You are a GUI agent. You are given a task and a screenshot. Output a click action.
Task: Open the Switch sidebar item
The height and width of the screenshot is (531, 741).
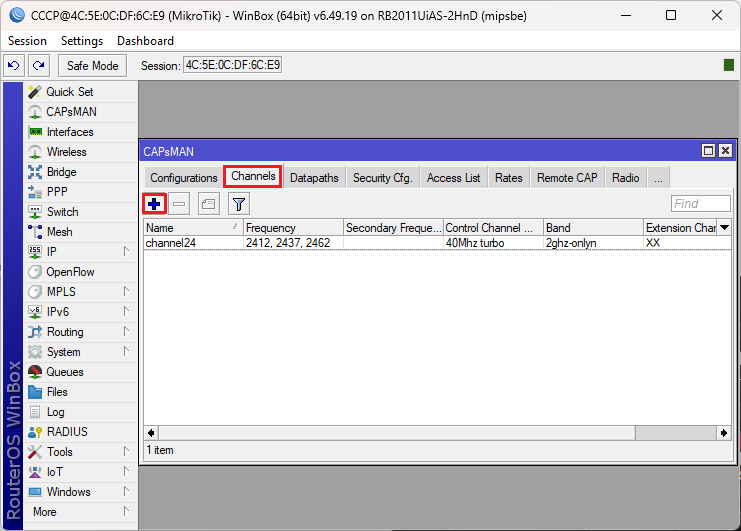(81, 212)
